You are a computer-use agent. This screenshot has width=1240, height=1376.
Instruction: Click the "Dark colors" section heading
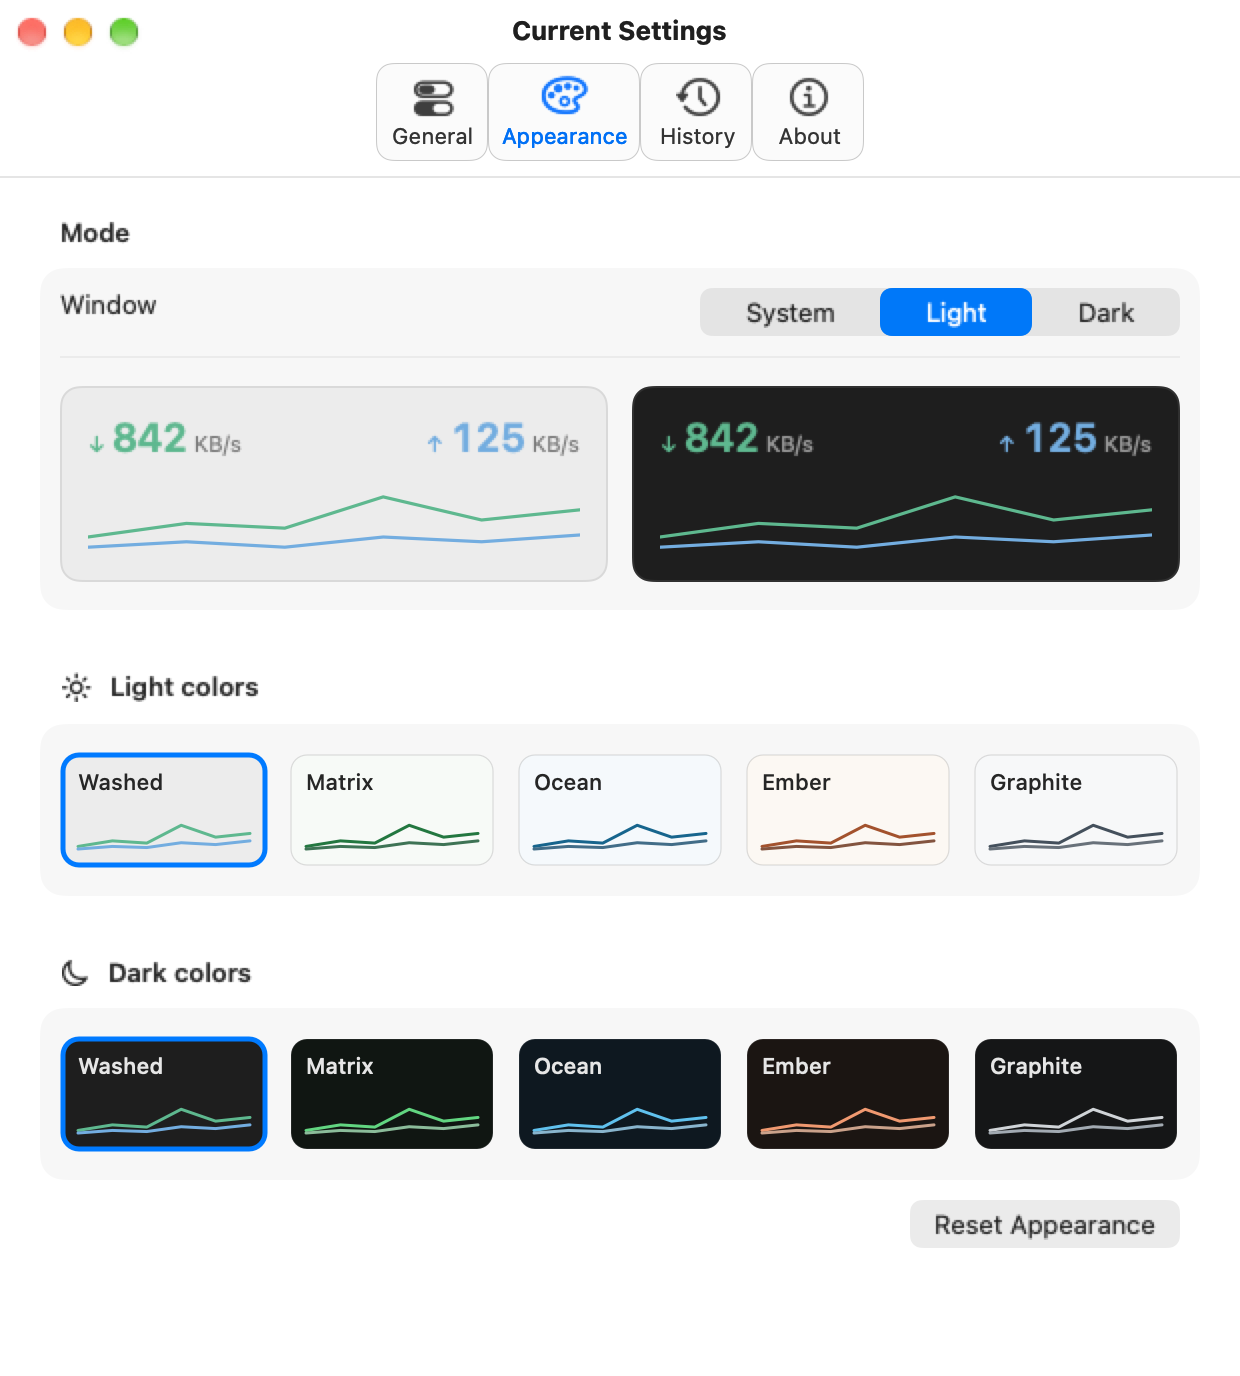click(180, 973)
